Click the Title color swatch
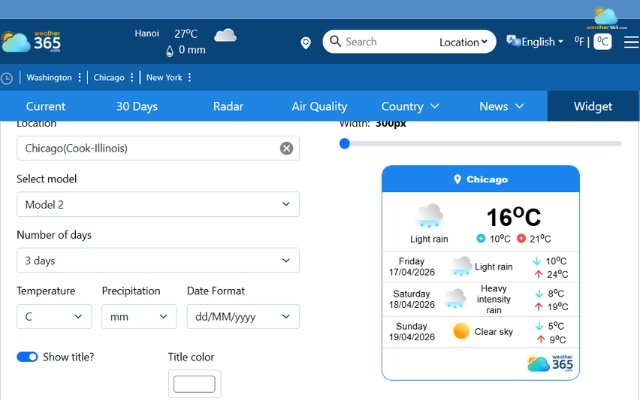 [194, 384]
